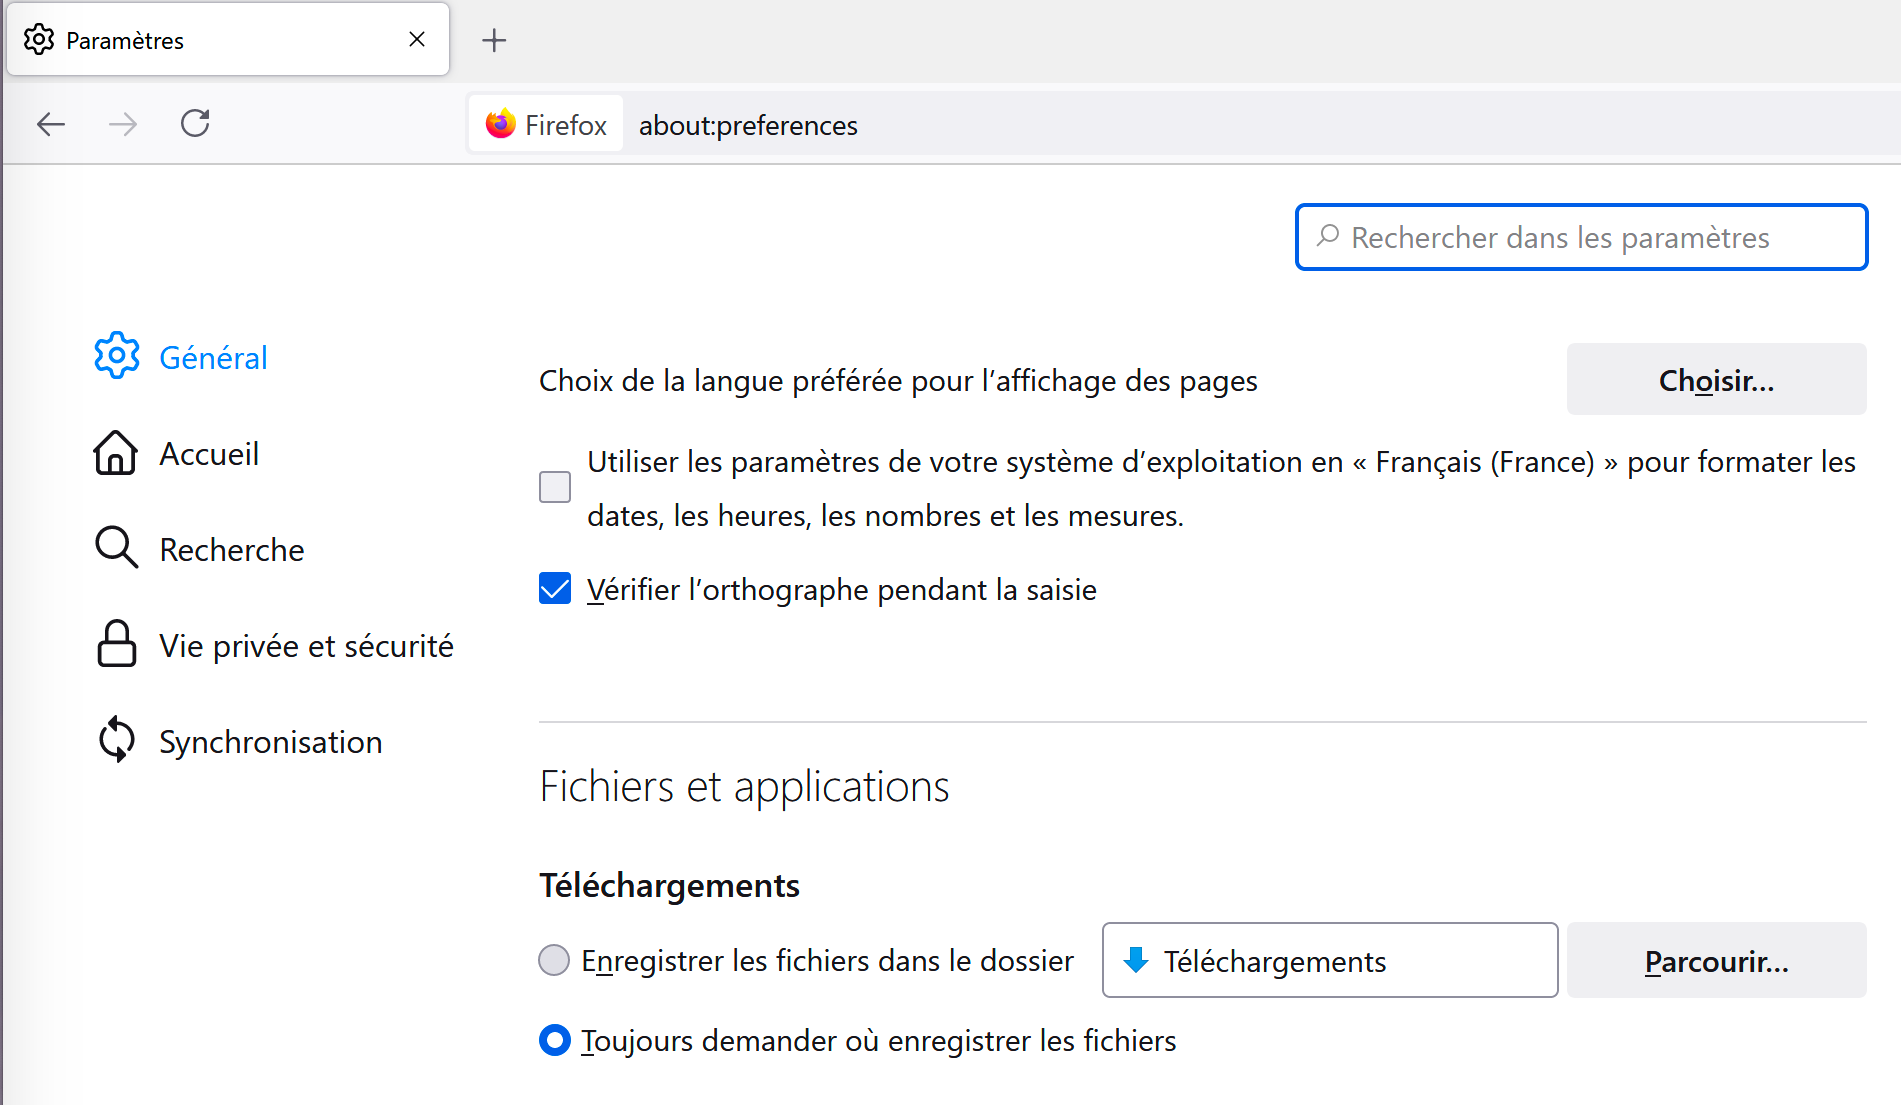Screen dimensions: 1901x1105
Task: Click the Recherche magnifier icon in the sidebar
Action: coord(116,547)
